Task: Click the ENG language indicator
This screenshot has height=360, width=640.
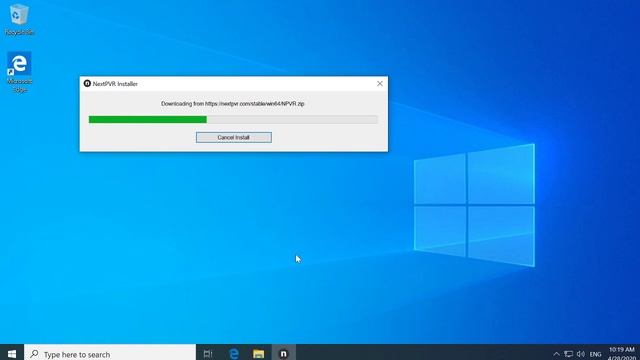Action: pos(596,354)
